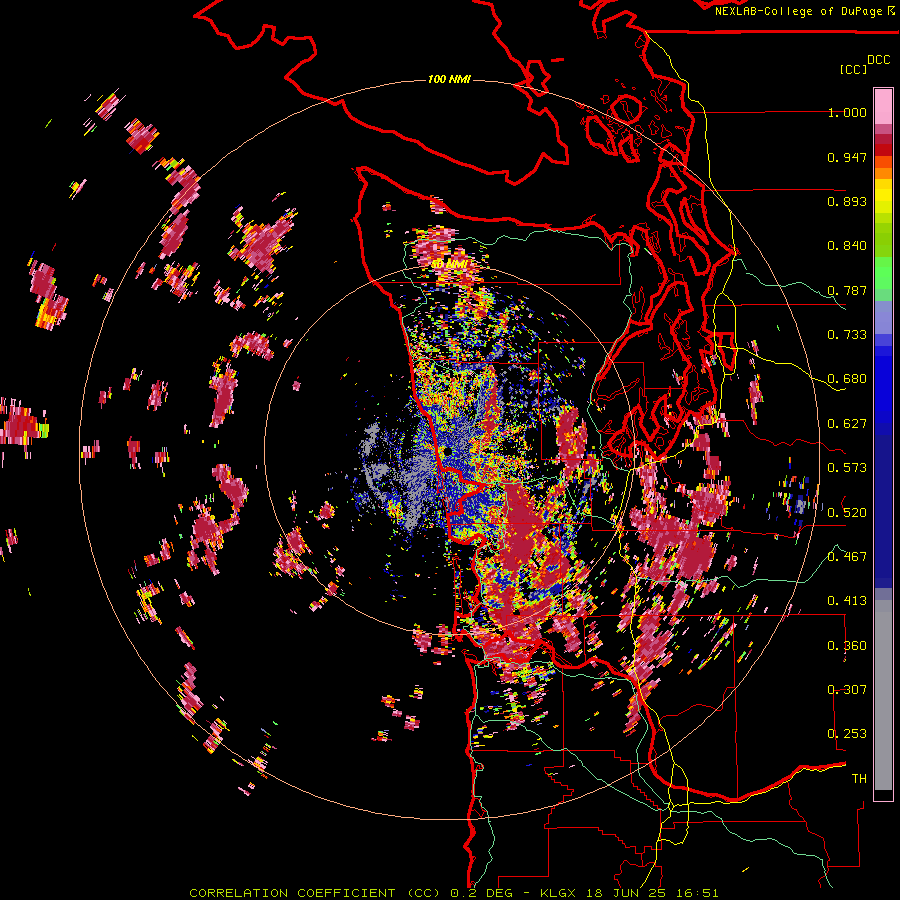Select the 0.520 scale value
900x900 pixels.
pyautogui.click(x=847, y=513)
